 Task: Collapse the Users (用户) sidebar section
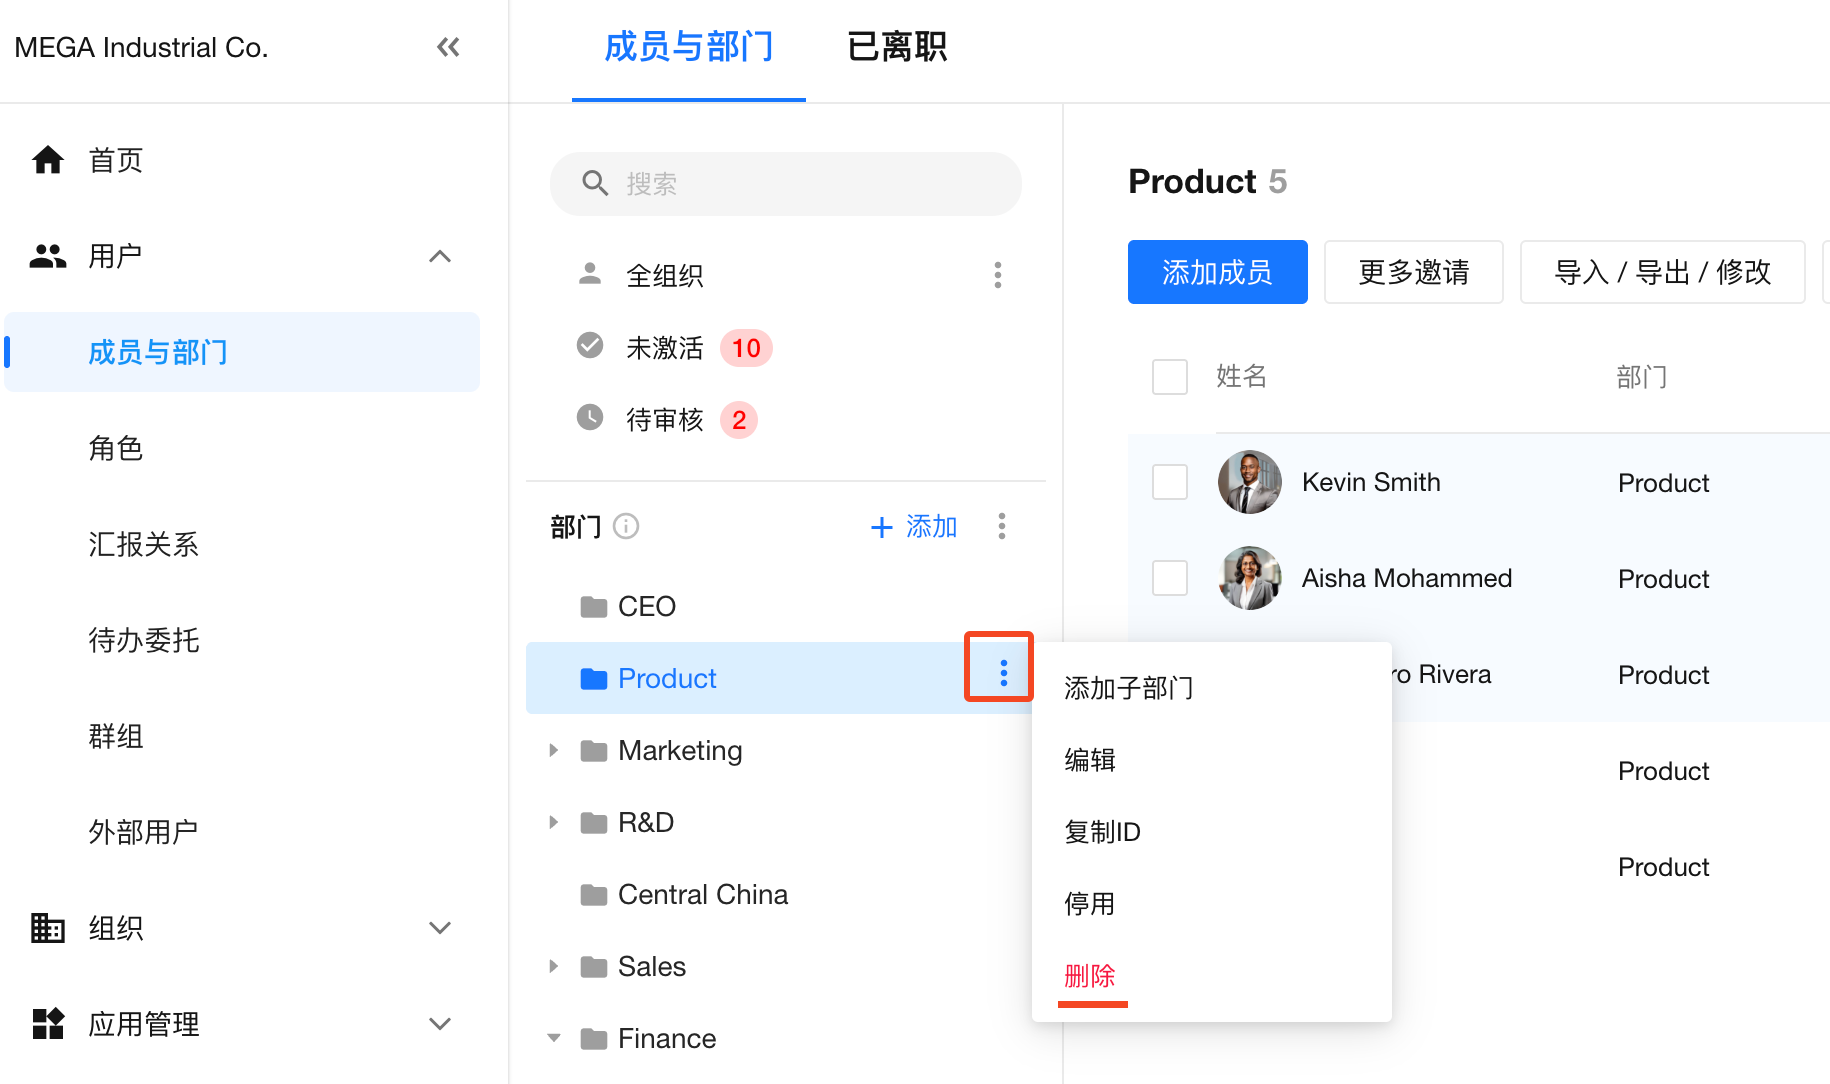439,256
